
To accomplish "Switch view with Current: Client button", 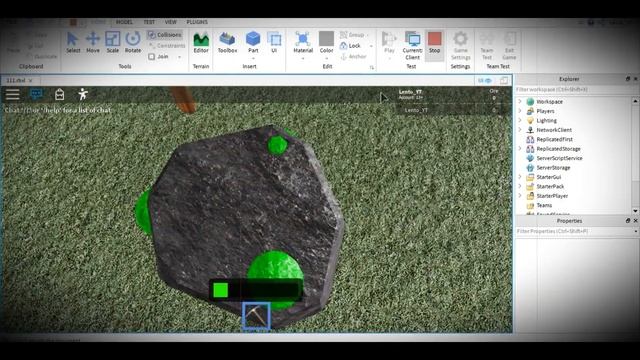I will coord(412,46).
